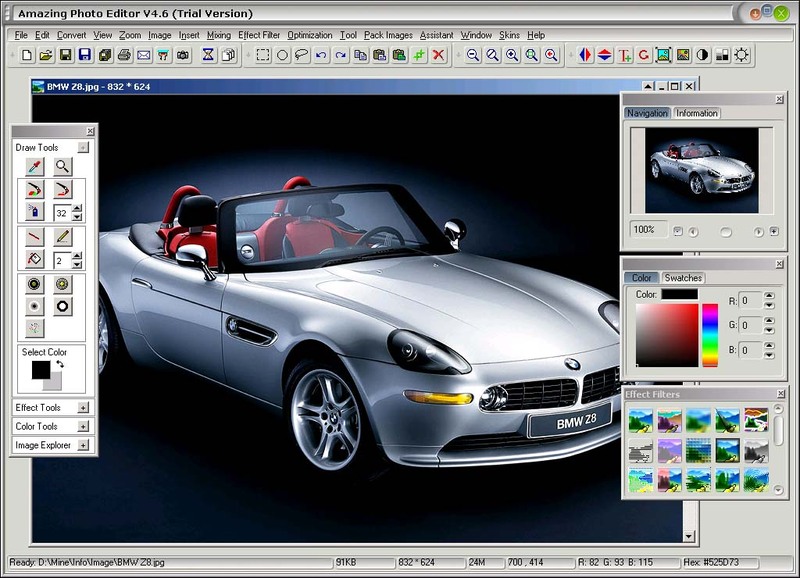Select the Pencil drawing tool
This screenshot has height=578, width=800.
coord(65,235)
